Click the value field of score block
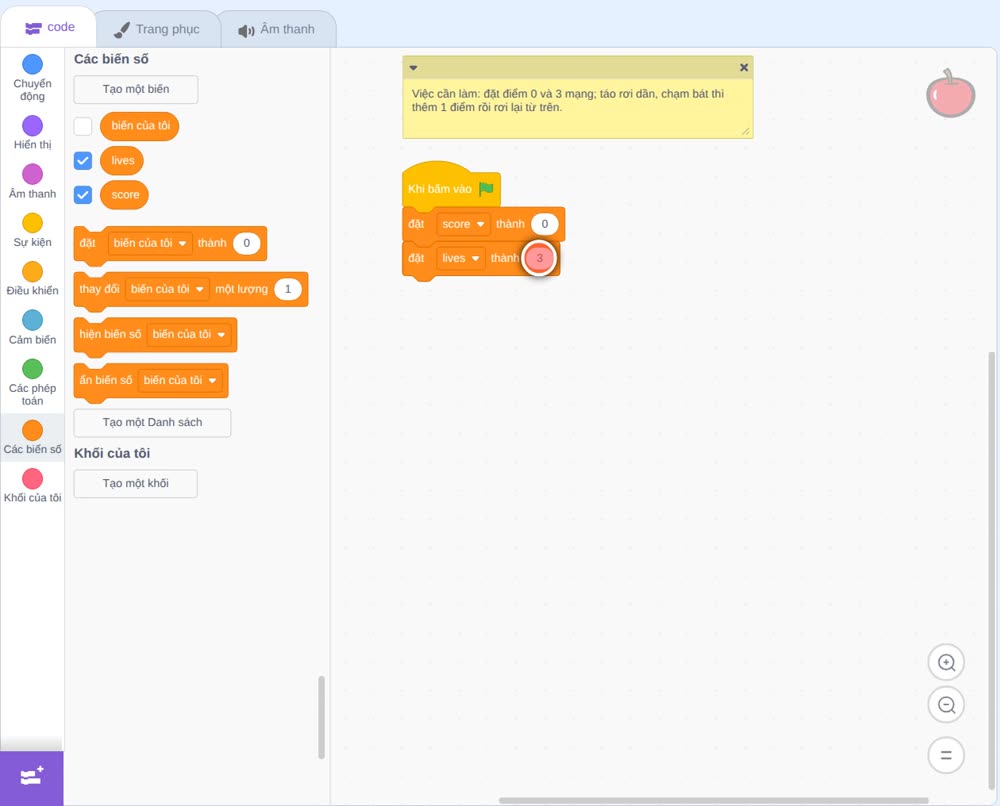This screenshot has width=1000, height=806. (x=545, y=224)
